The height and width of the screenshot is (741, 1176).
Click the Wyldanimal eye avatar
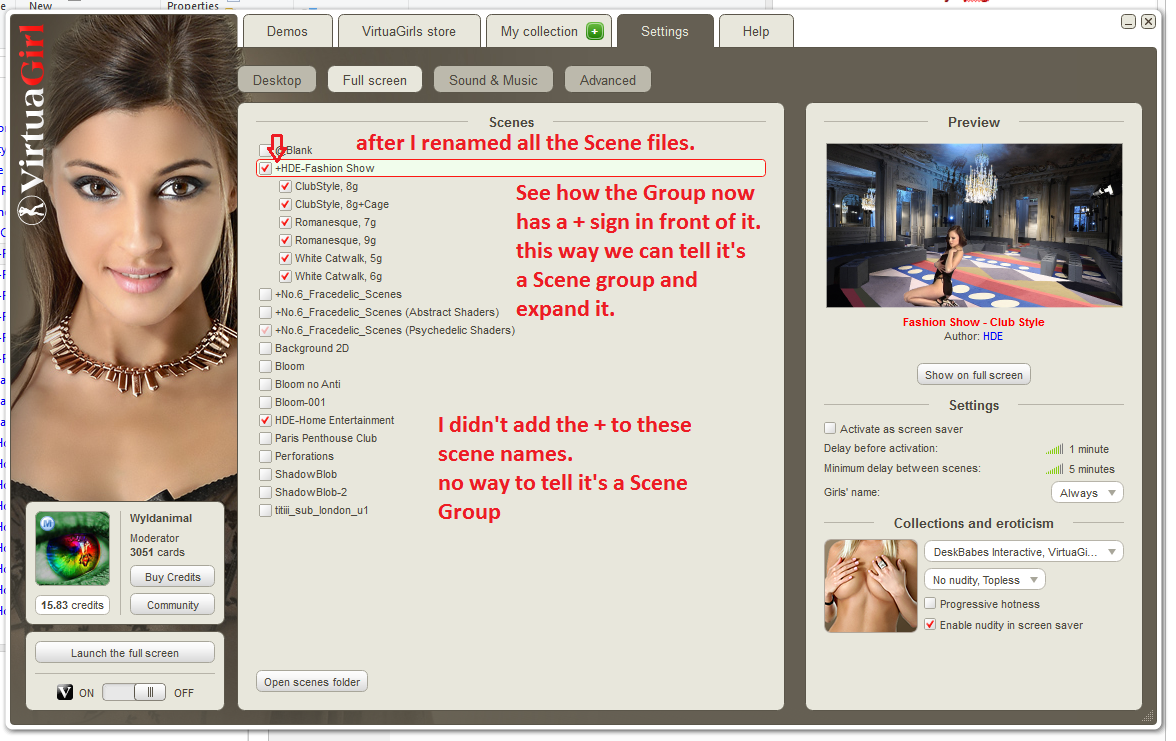point(73,548)
